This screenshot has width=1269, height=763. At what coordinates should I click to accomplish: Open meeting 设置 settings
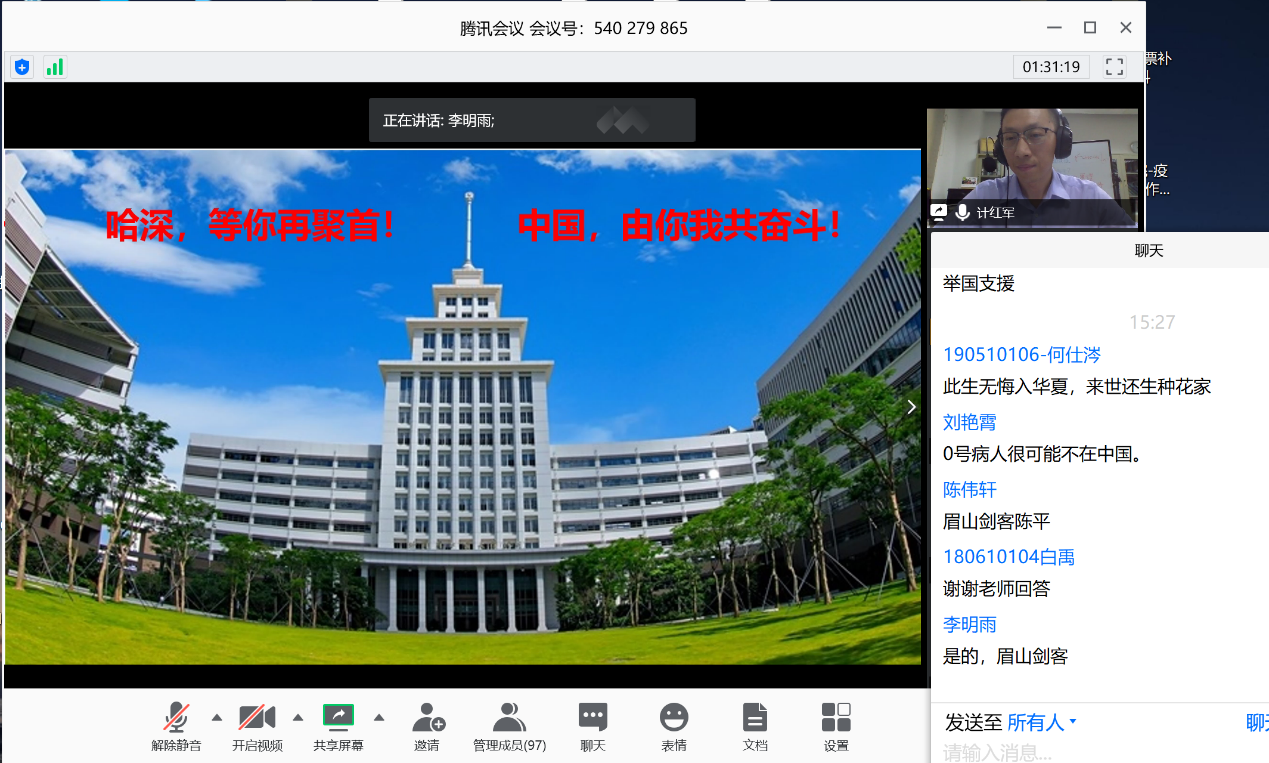tap(835, 726)
